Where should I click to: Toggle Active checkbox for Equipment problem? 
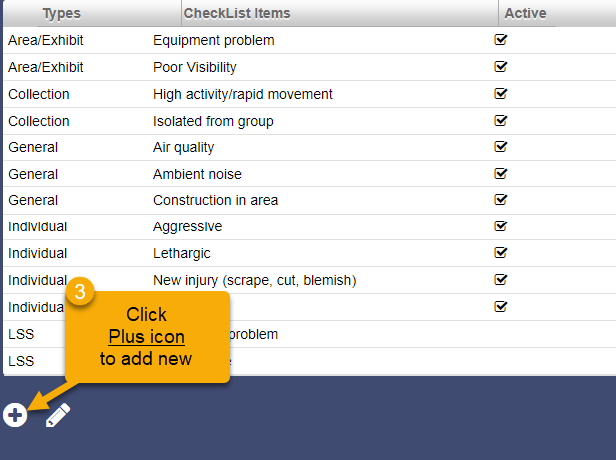(x=500, y=40)
